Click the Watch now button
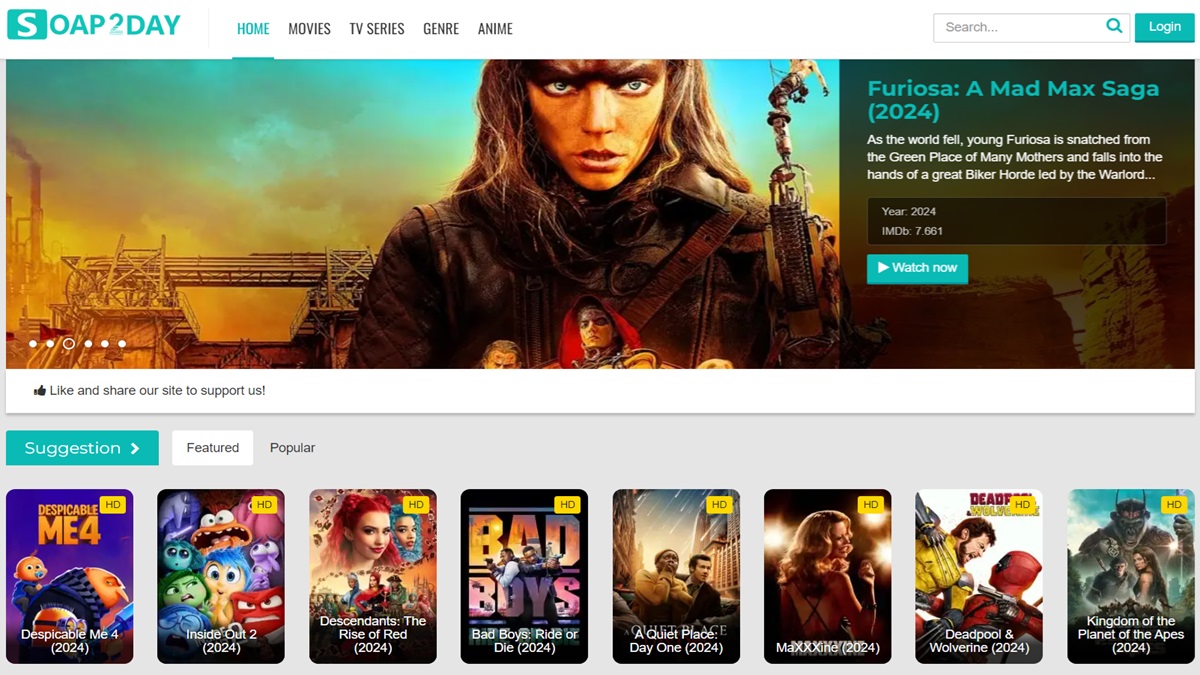 [917, 268]
